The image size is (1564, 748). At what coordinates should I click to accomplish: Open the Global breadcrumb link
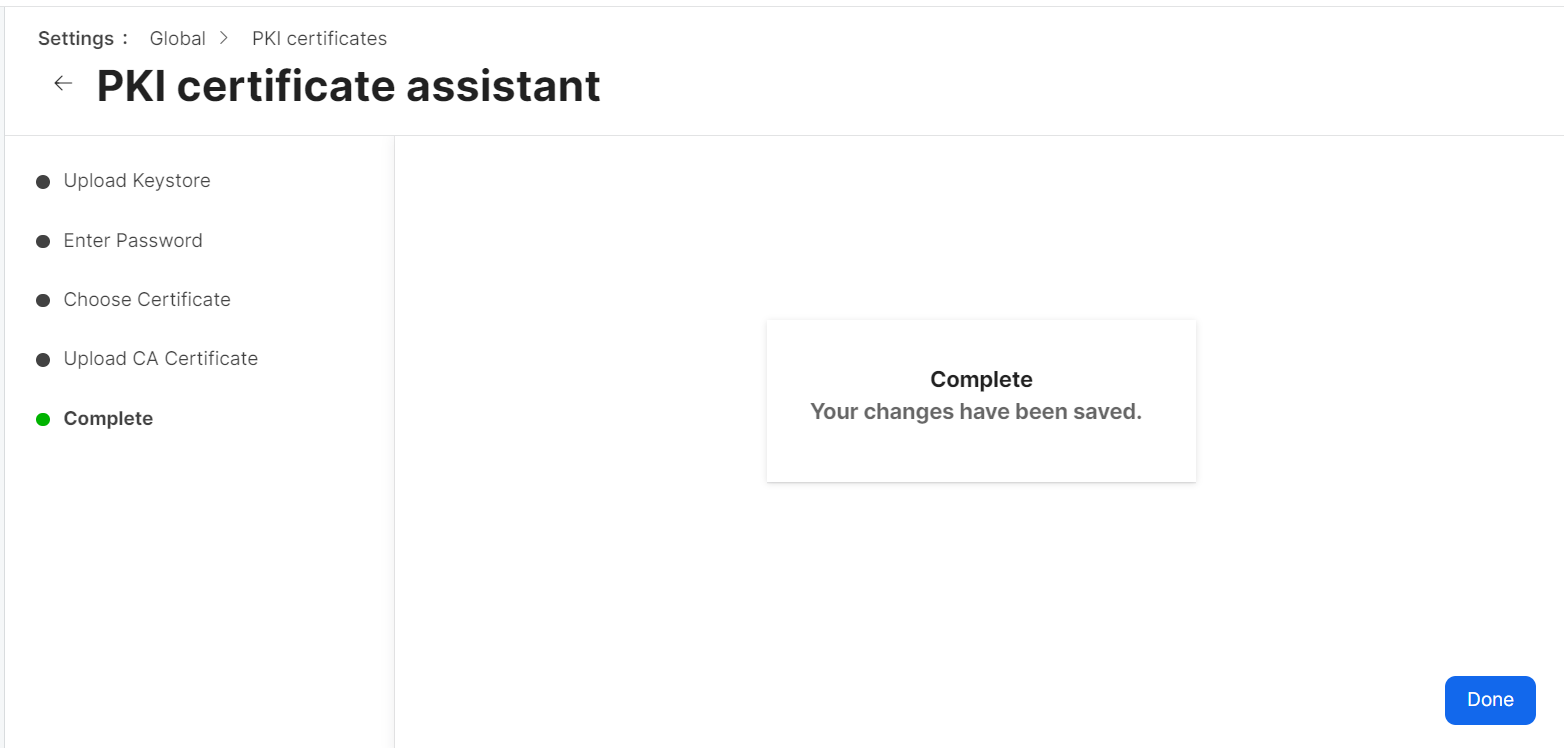pos(177,38)
